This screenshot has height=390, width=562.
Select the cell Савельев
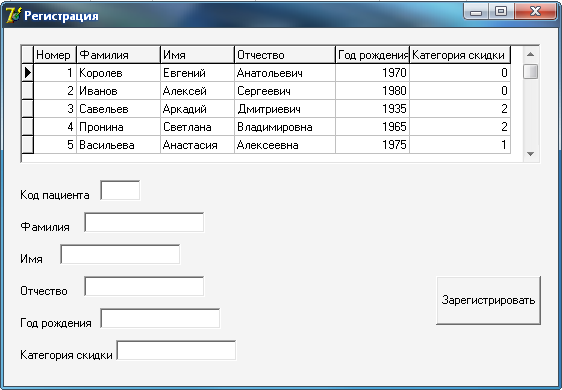tap(118, 109)
